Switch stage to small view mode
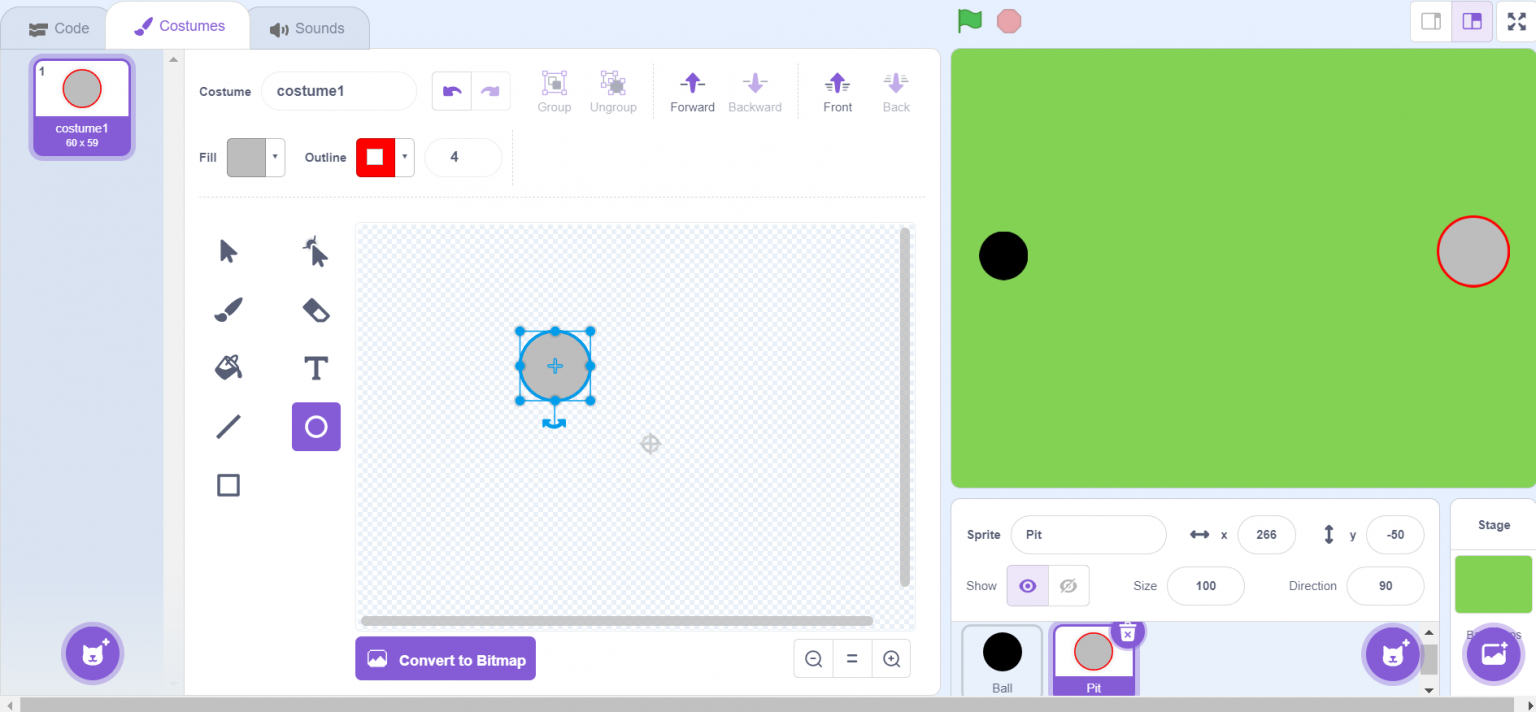Viewport: 1536px width, 712px height. [1430, 20]
